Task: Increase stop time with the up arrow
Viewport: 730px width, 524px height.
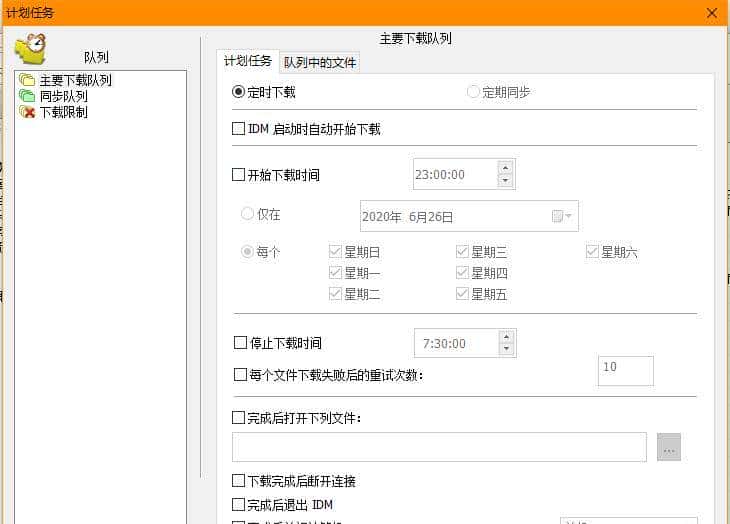Action: [x=507, y=336]
